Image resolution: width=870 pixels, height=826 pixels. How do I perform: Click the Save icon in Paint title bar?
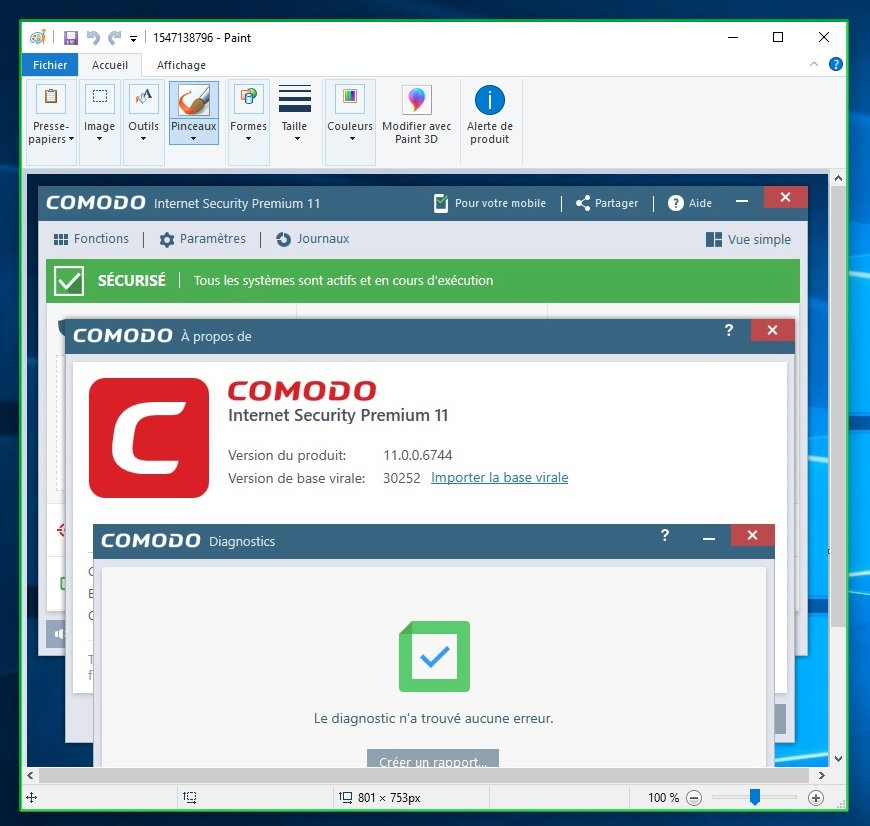[70, 38]
